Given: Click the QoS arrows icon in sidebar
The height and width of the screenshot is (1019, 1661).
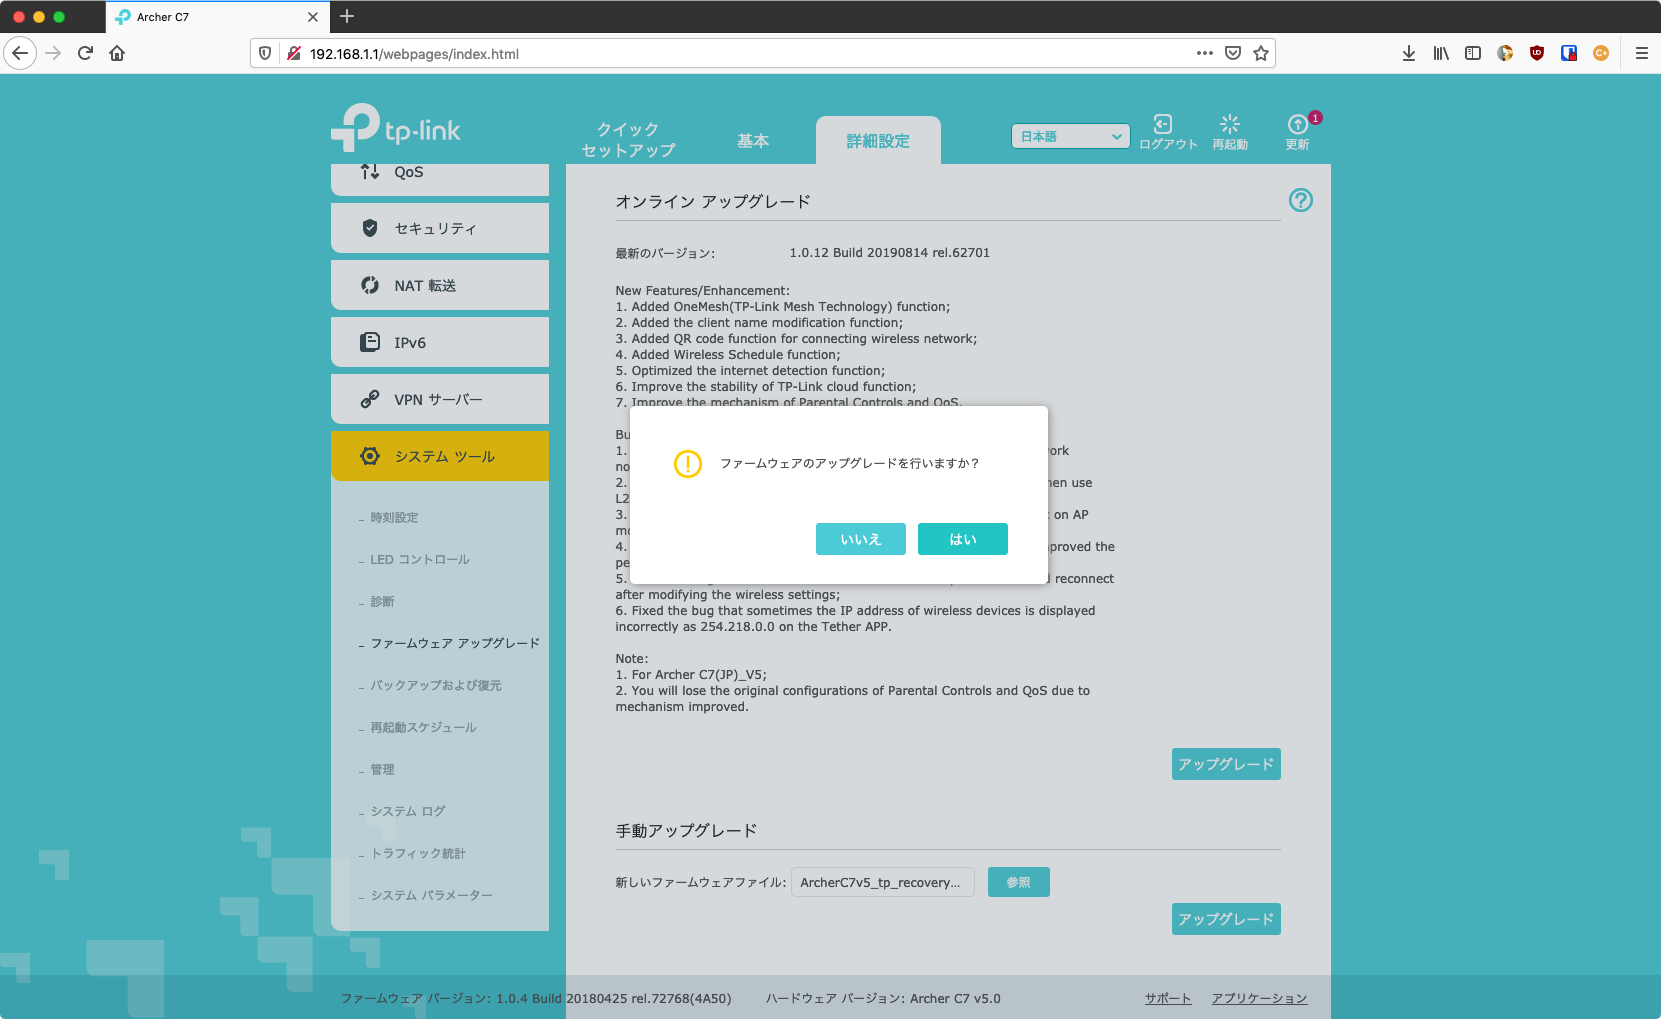Looking at the screenshot, I should pyautogui.click(x=370, y=172).
